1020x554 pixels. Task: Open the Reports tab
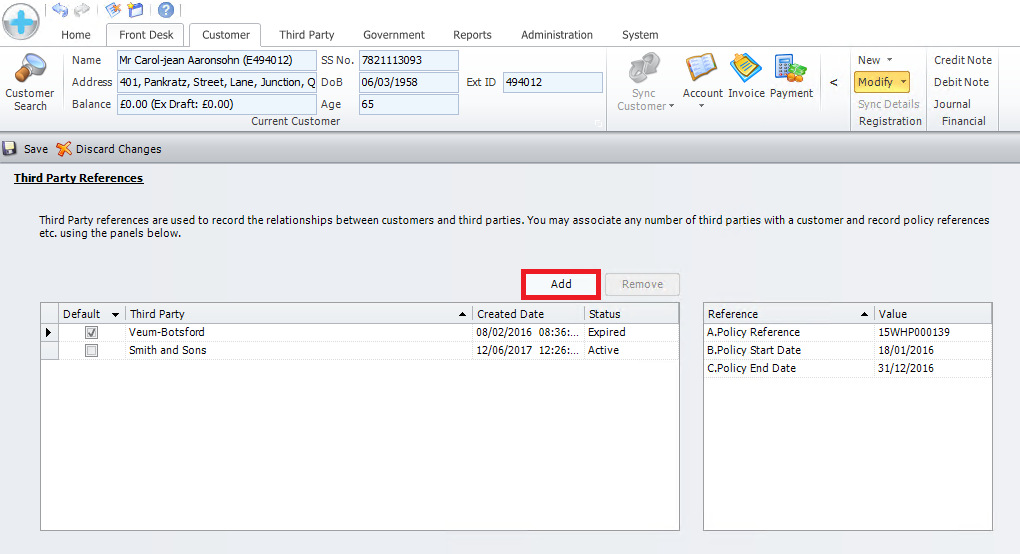click(472, 35)
